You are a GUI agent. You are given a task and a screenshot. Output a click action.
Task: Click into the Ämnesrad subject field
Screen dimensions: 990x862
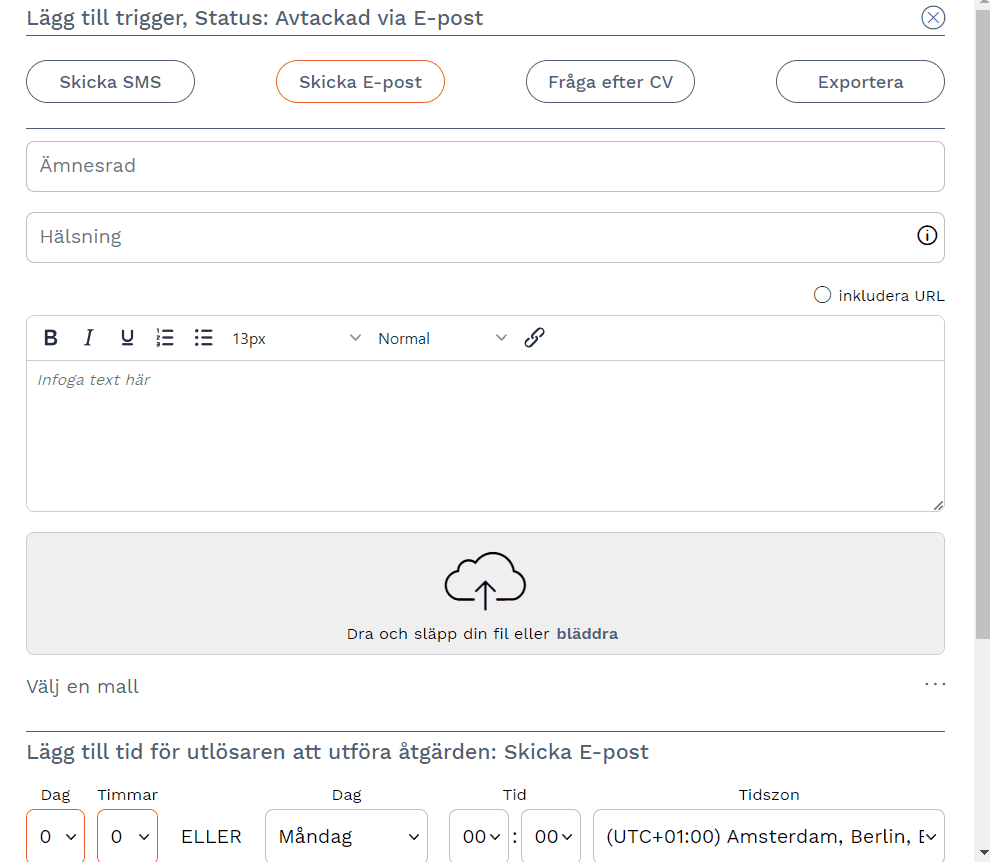485,166
